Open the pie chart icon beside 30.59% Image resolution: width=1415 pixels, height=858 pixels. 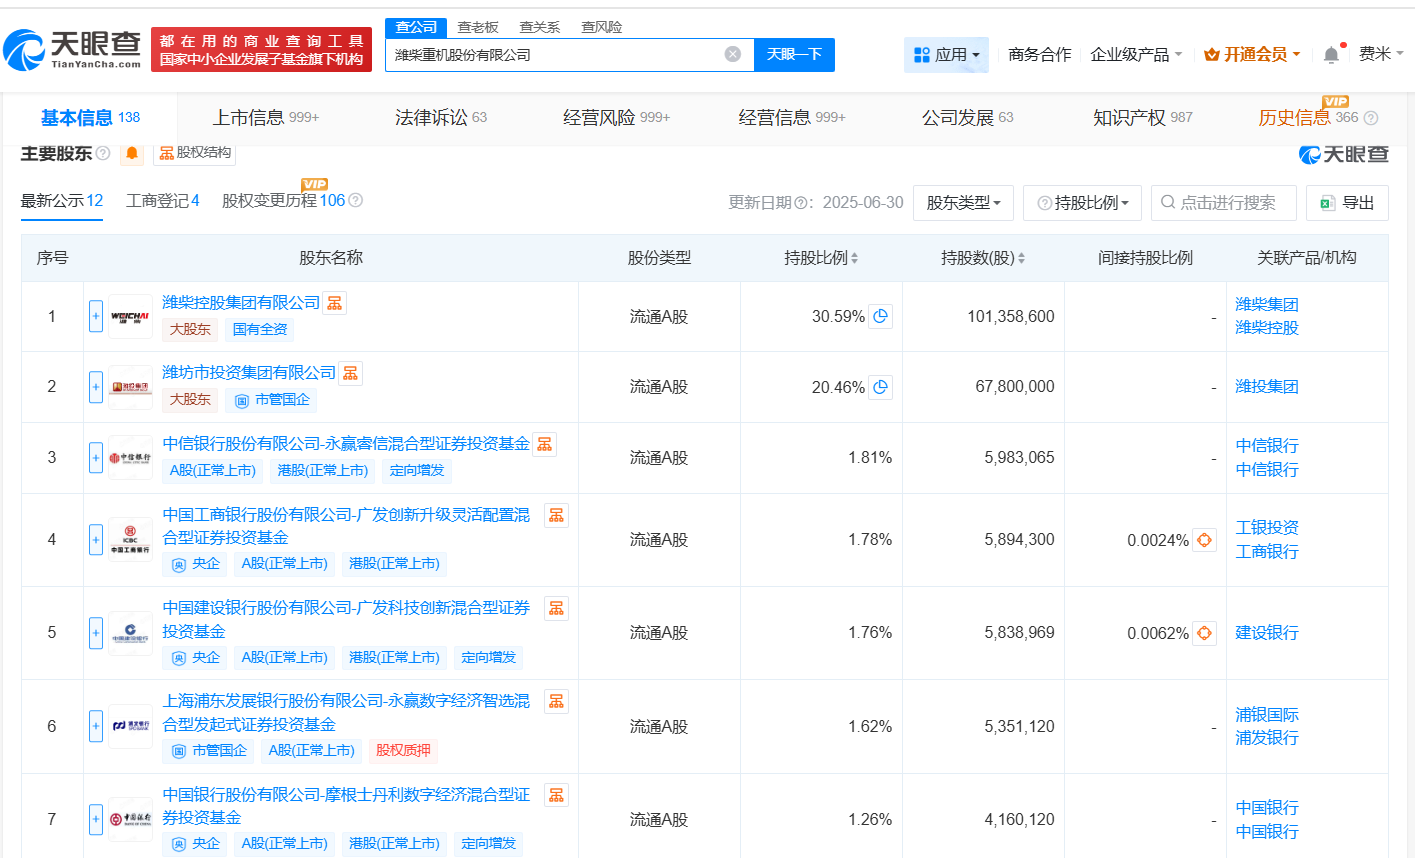point(880,315)
